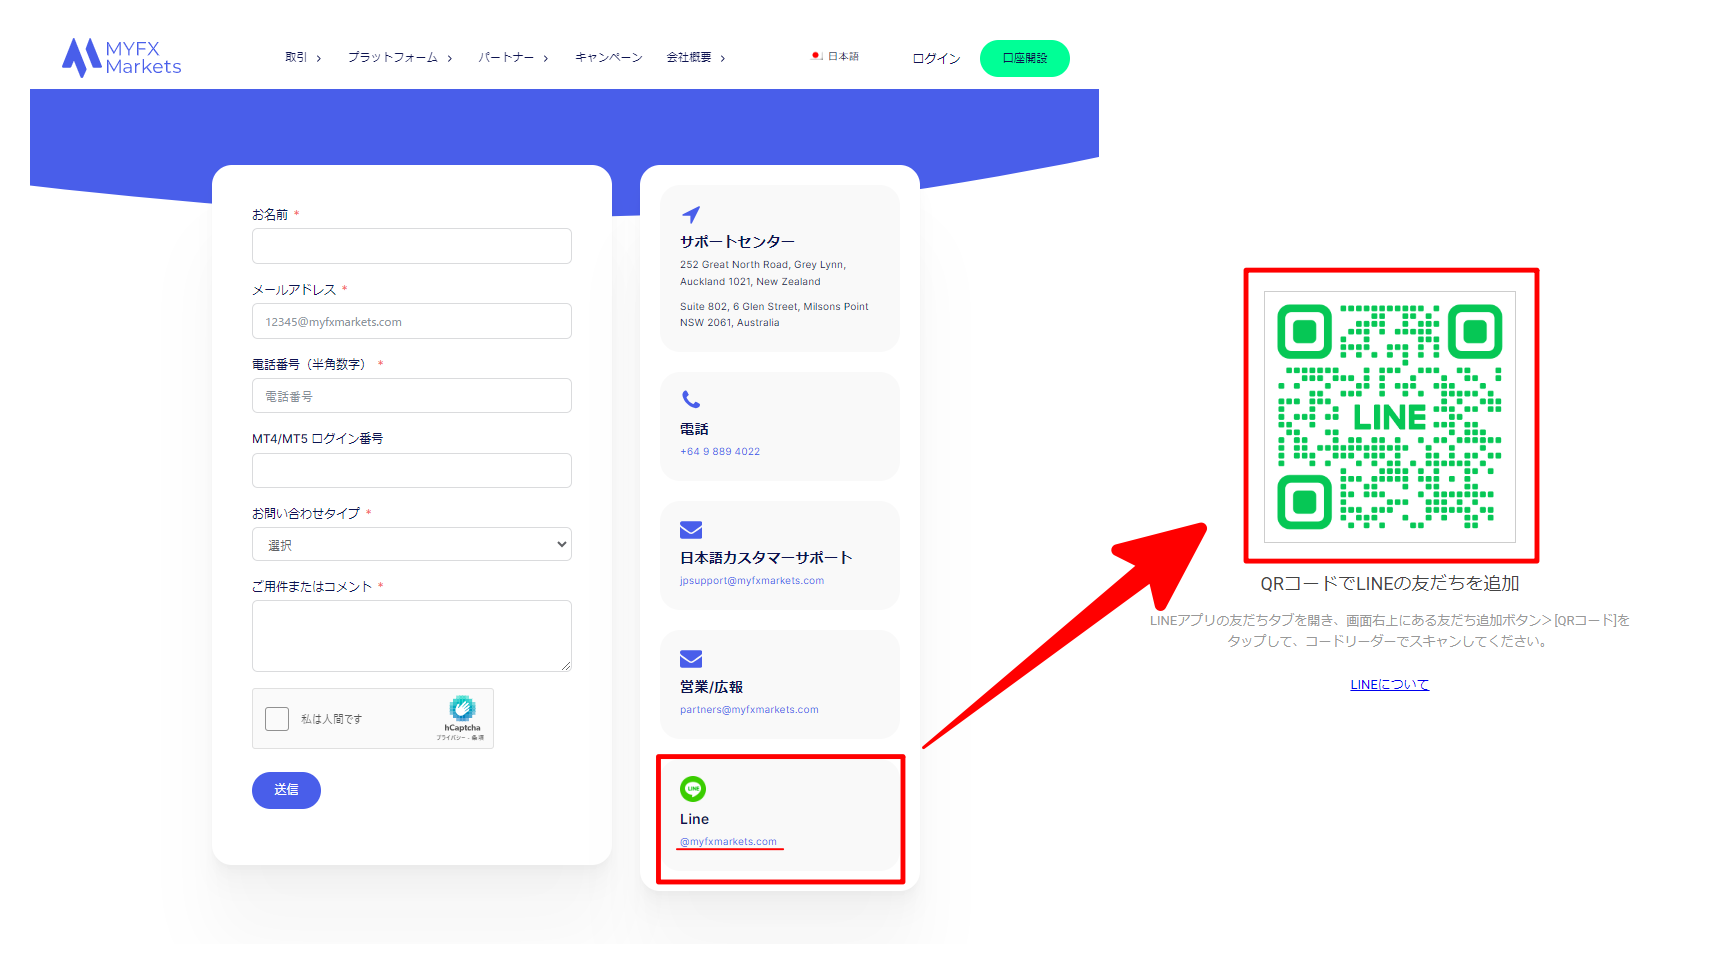Click the メールアドレス input field
The image size is (1715, 974).
point(412,321)
